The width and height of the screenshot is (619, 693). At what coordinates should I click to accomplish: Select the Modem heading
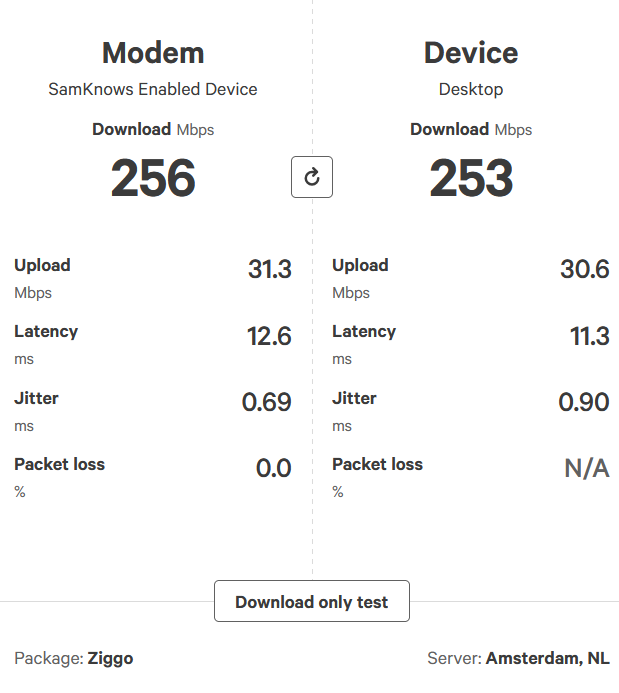point(153,52)
